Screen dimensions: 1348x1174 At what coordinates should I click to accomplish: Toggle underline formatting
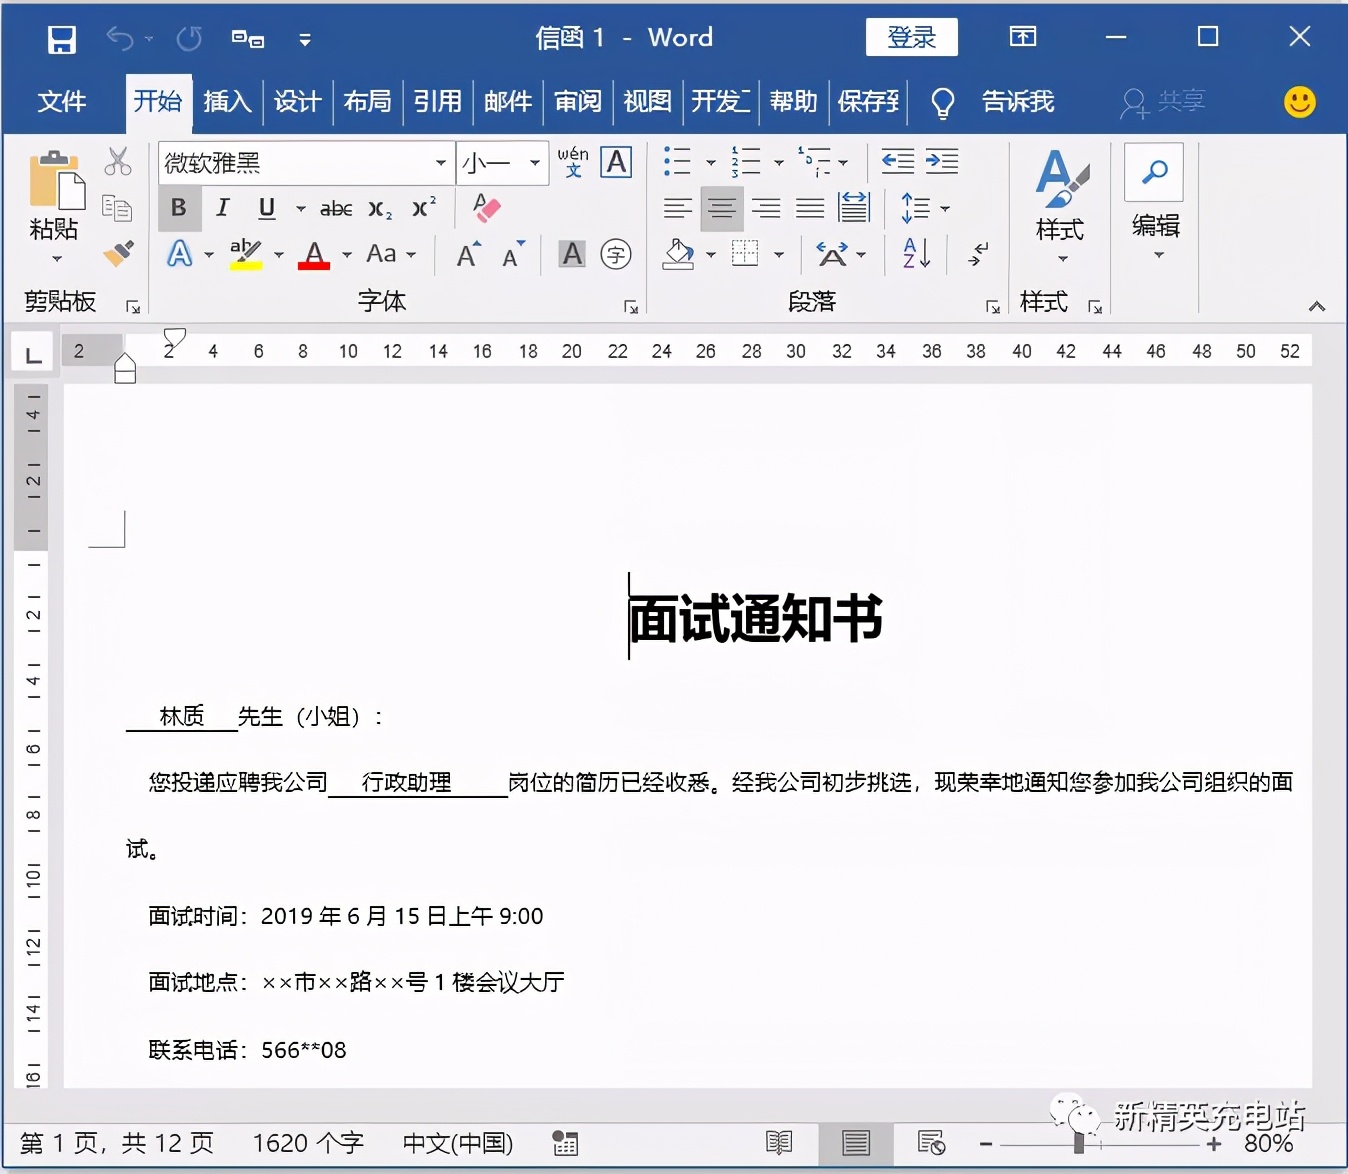(267, 208)
